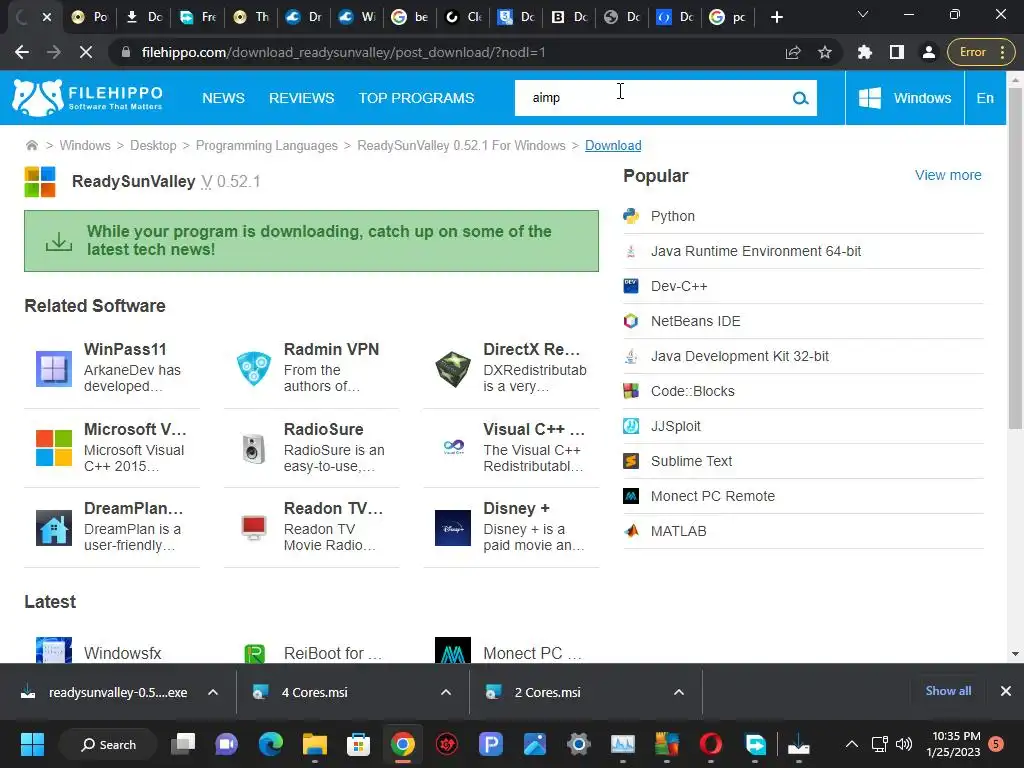The width and height of the screenshot is (1024, 768).
Task: Click the share page icon in address bar
Action: (x=793, y=52)
